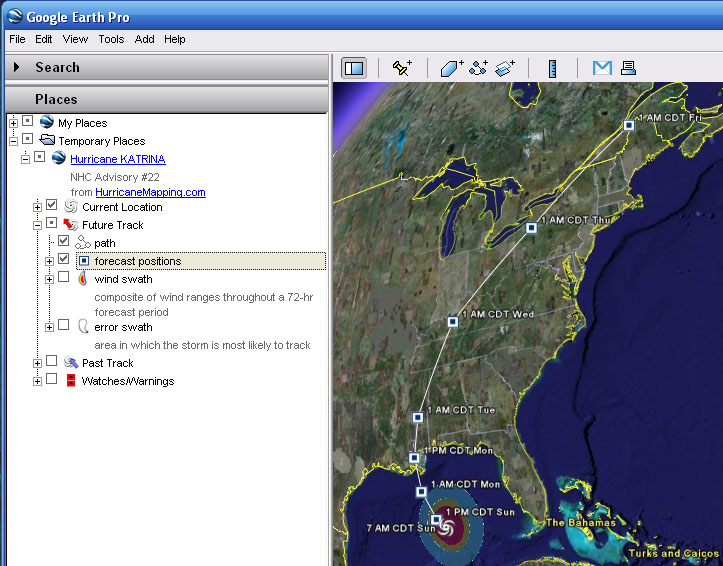Click the 1 AM CDT Mon forecast marker
This screenshot has height=566, width=723.
click(421, 492)
